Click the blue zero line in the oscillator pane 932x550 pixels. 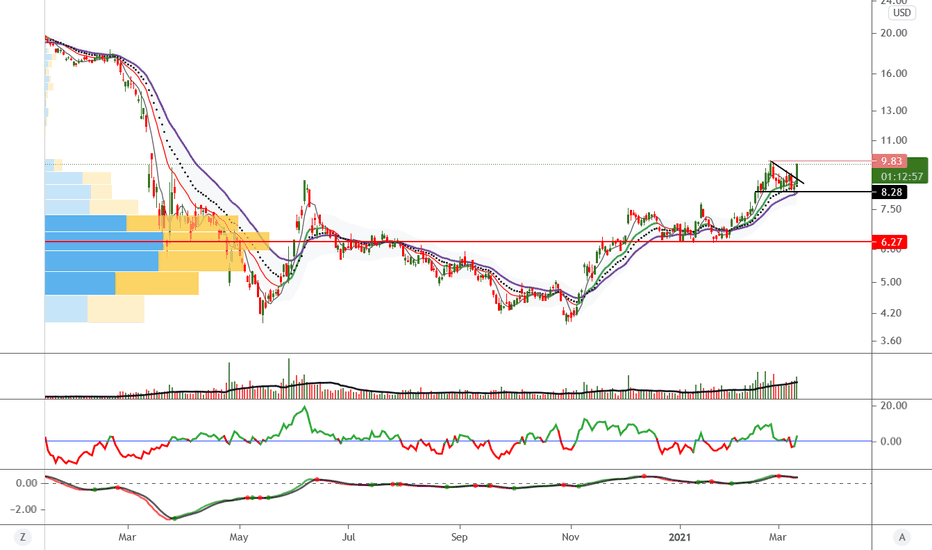point(458,441)
